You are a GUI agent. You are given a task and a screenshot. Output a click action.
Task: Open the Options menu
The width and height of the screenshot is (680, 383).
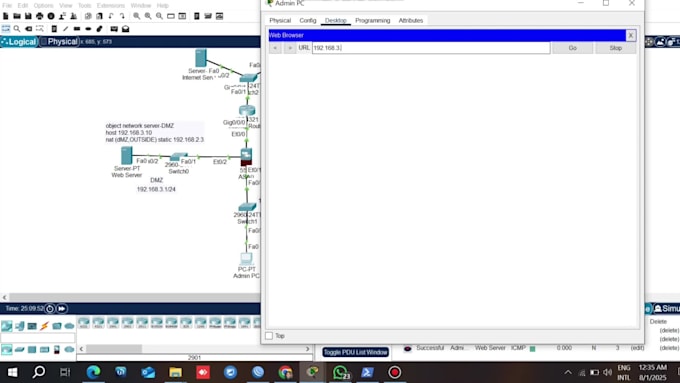43,5
